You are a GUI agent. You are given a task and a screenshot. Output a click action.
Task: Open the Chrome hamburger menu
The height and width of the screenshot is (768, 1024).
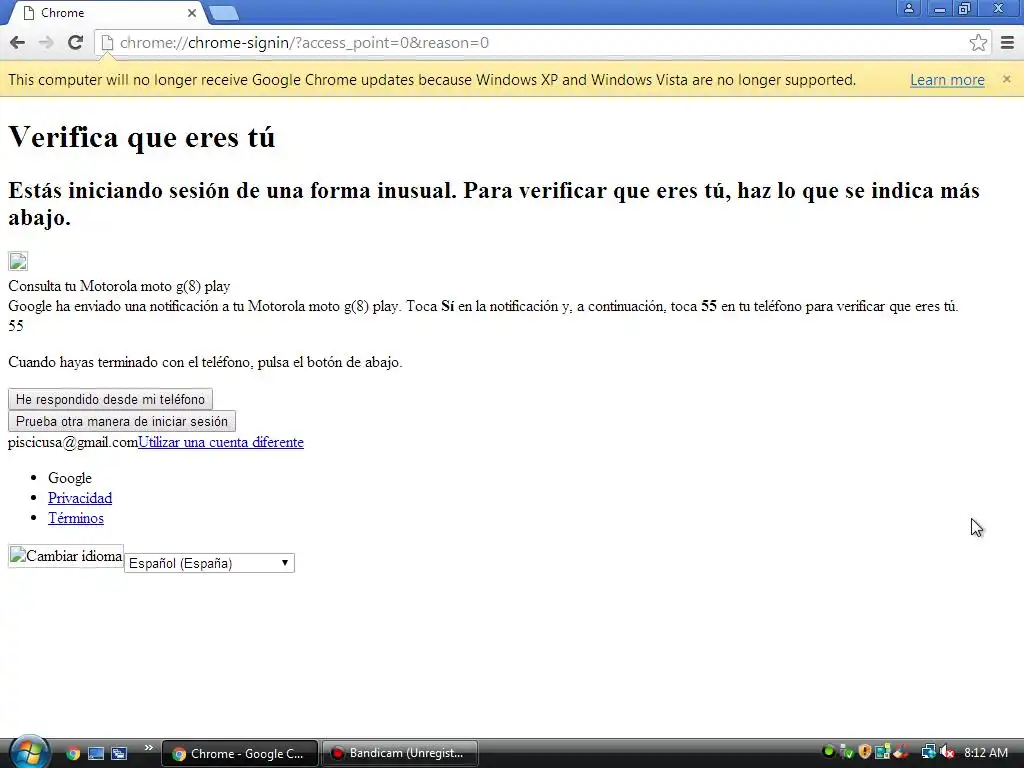tap(1007, 43)
